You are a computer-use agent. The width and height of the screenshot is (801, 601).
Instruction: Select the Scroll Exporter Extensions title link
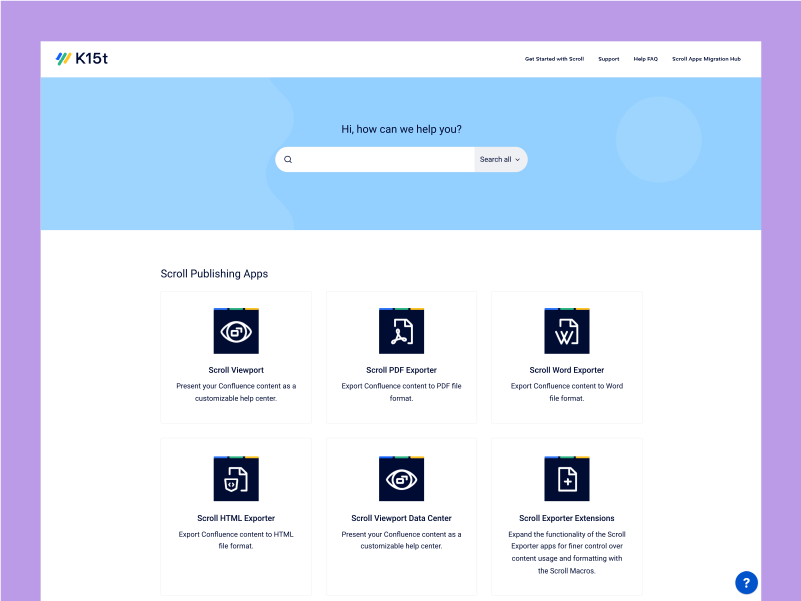(x=566, y=518)
